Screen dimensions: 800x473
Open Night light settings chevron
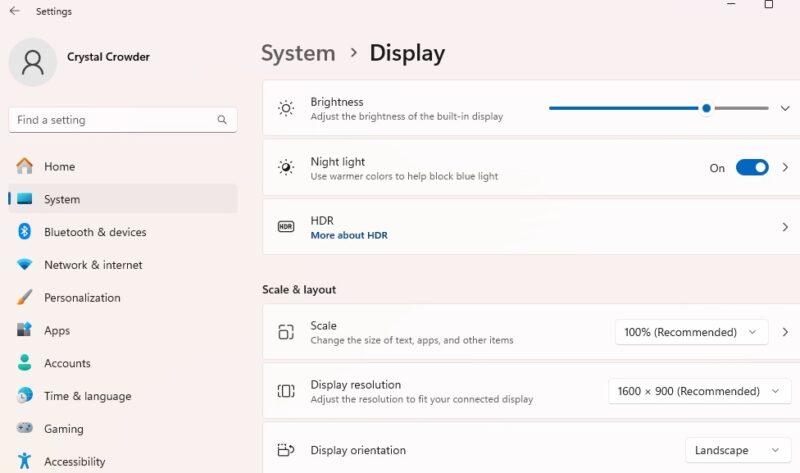coord(785,167)
